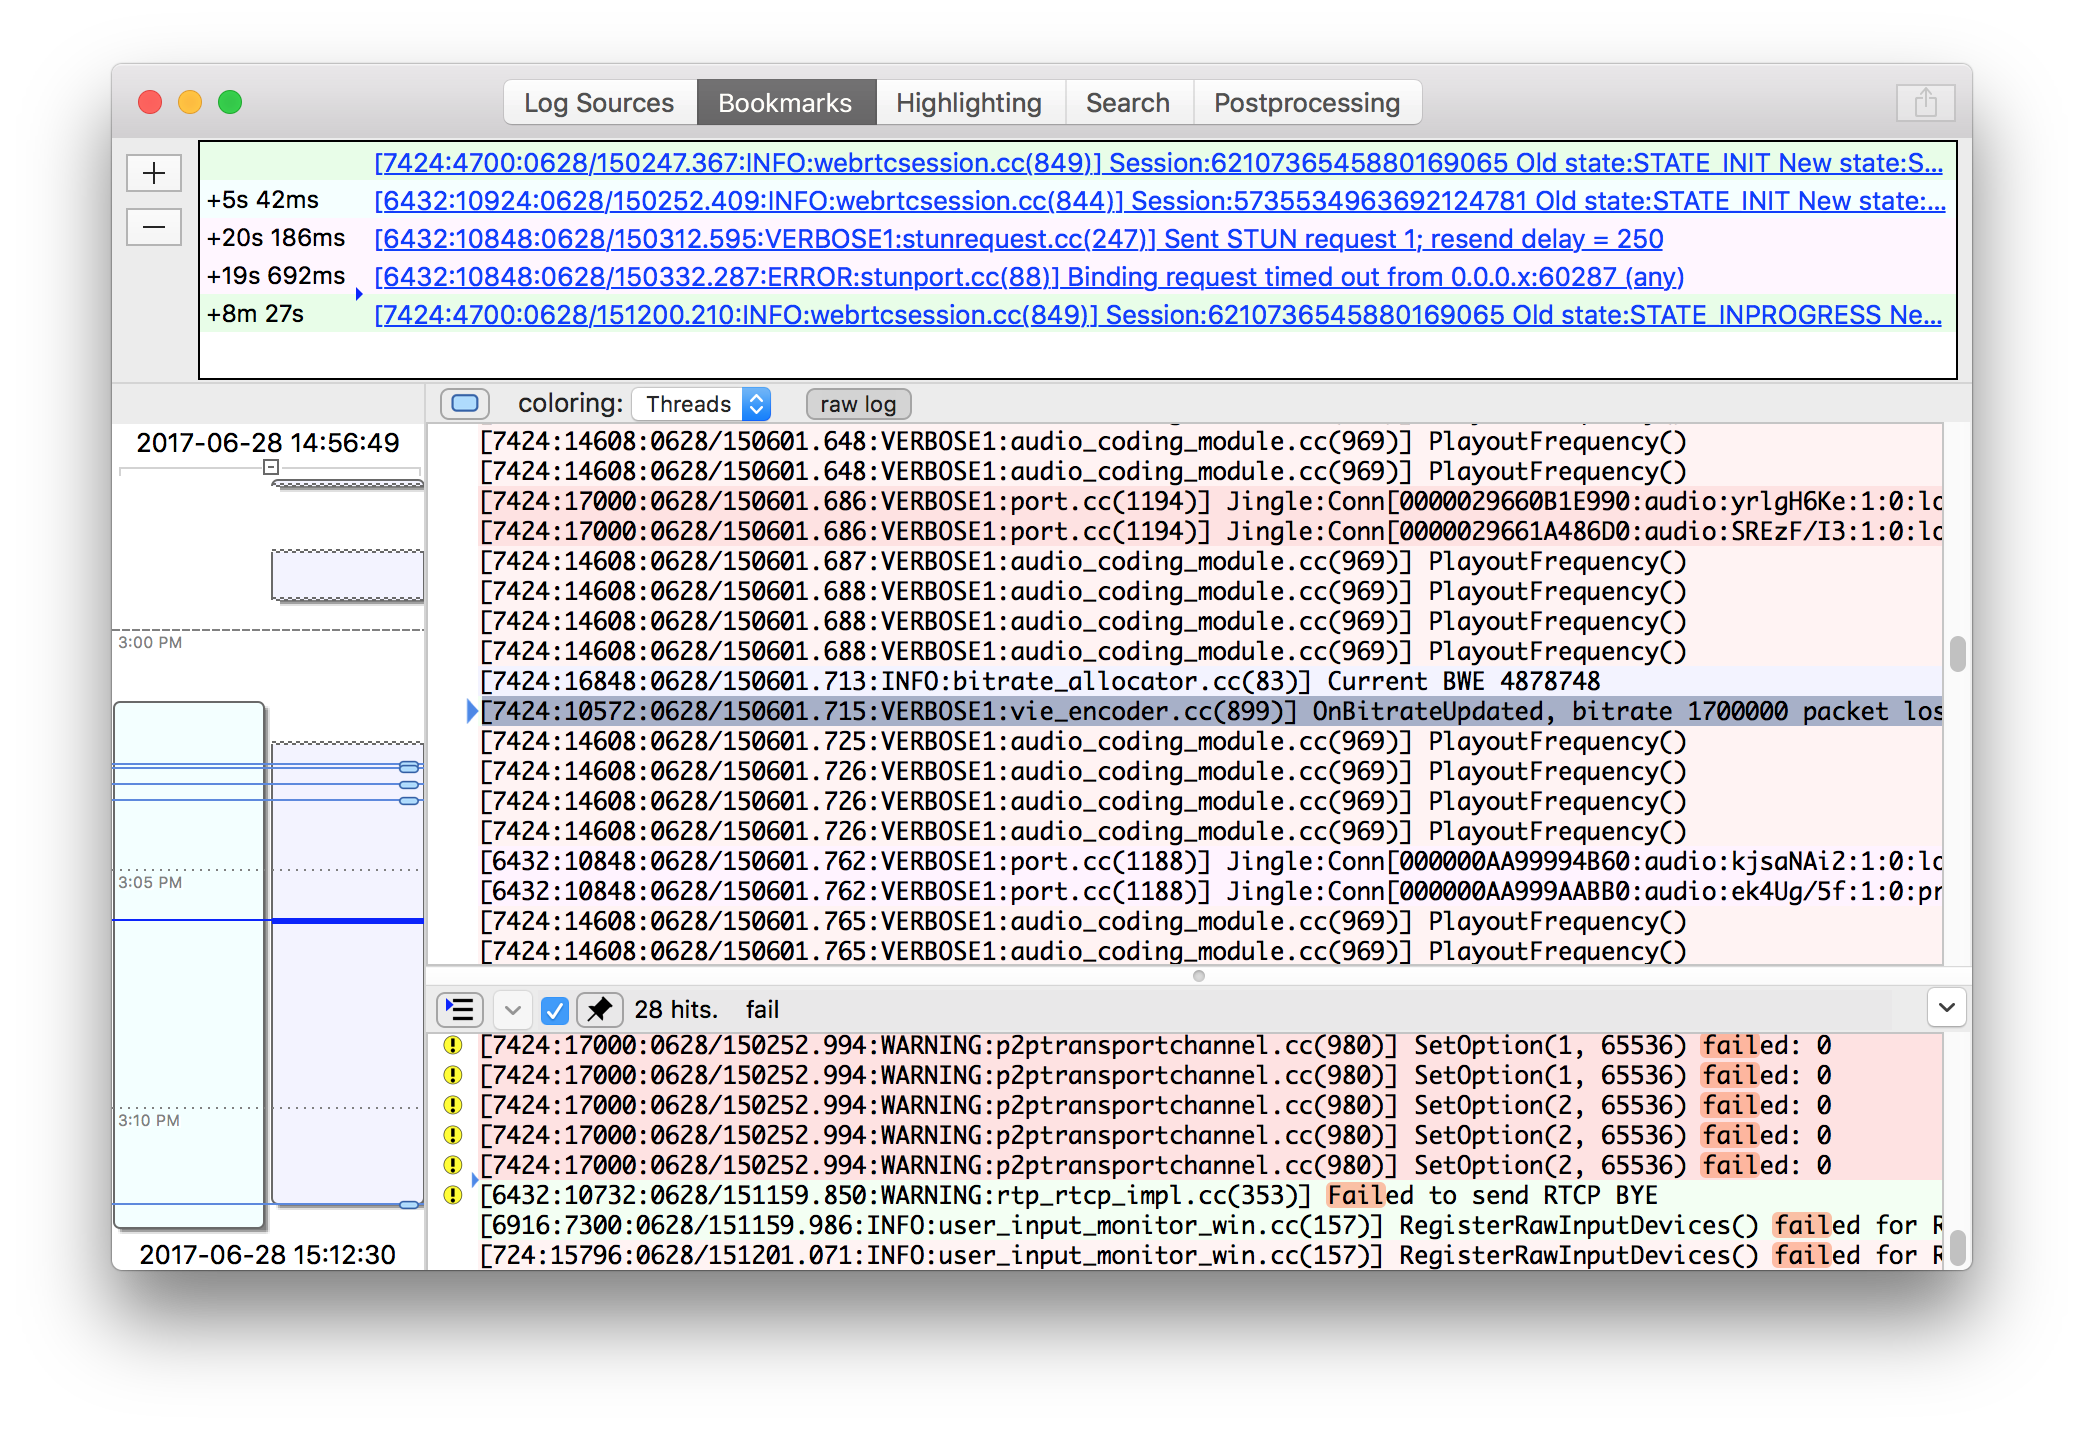Select the Jingle:Conn audio:kjsaNAi2 log line
The width and height of the screenshot is (2084, 1430).
tap(1211, 861)
